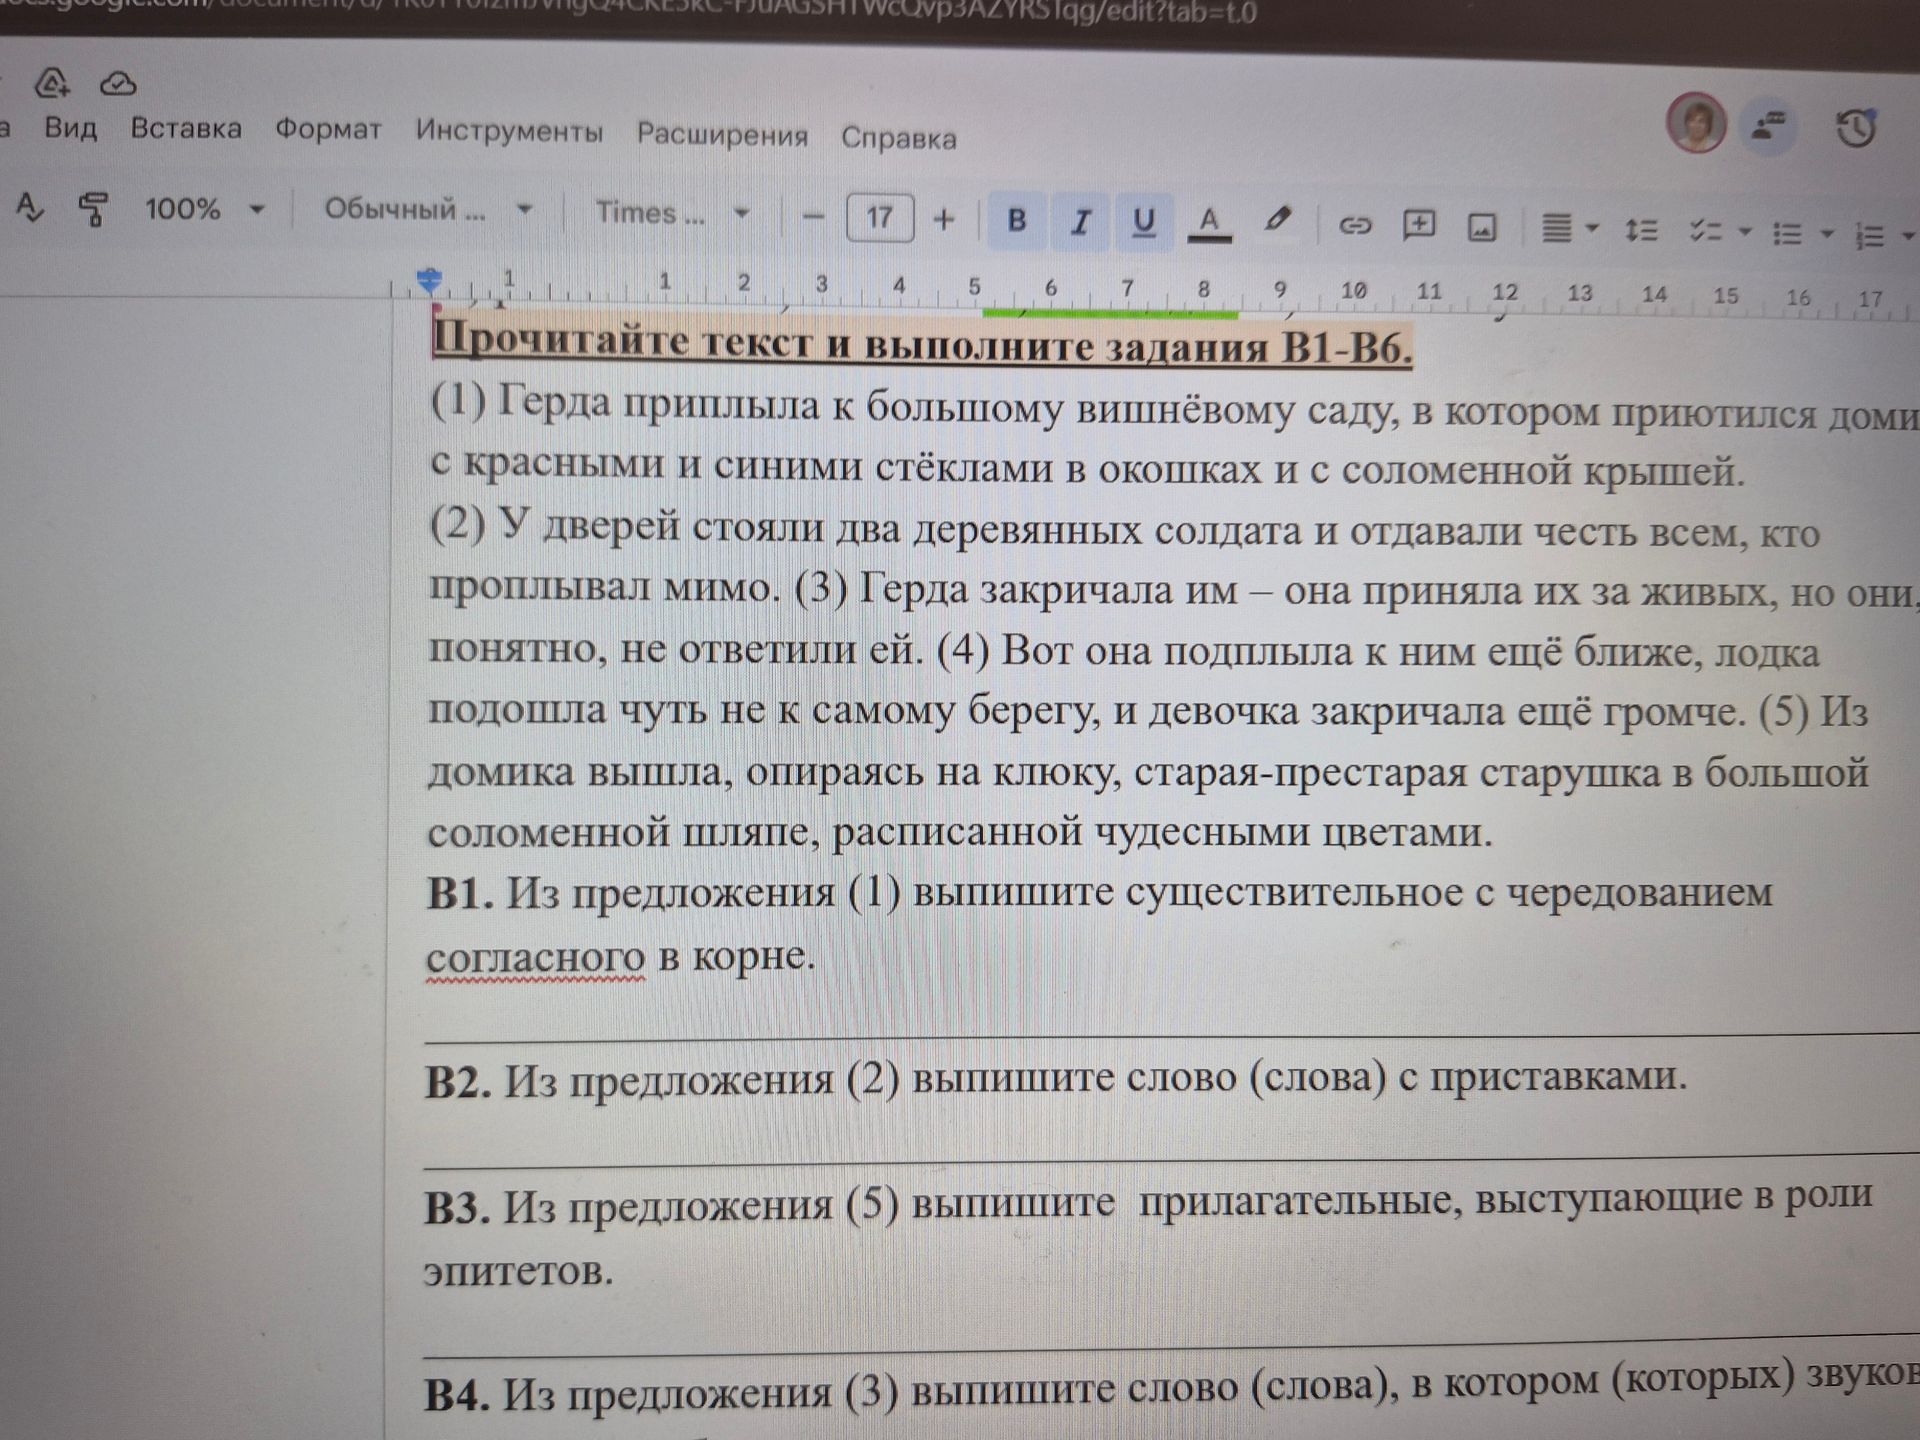Click the word приставками in task B2
The height and width of the screenshot is (1440, 1920).
tap(1557, 1077)
